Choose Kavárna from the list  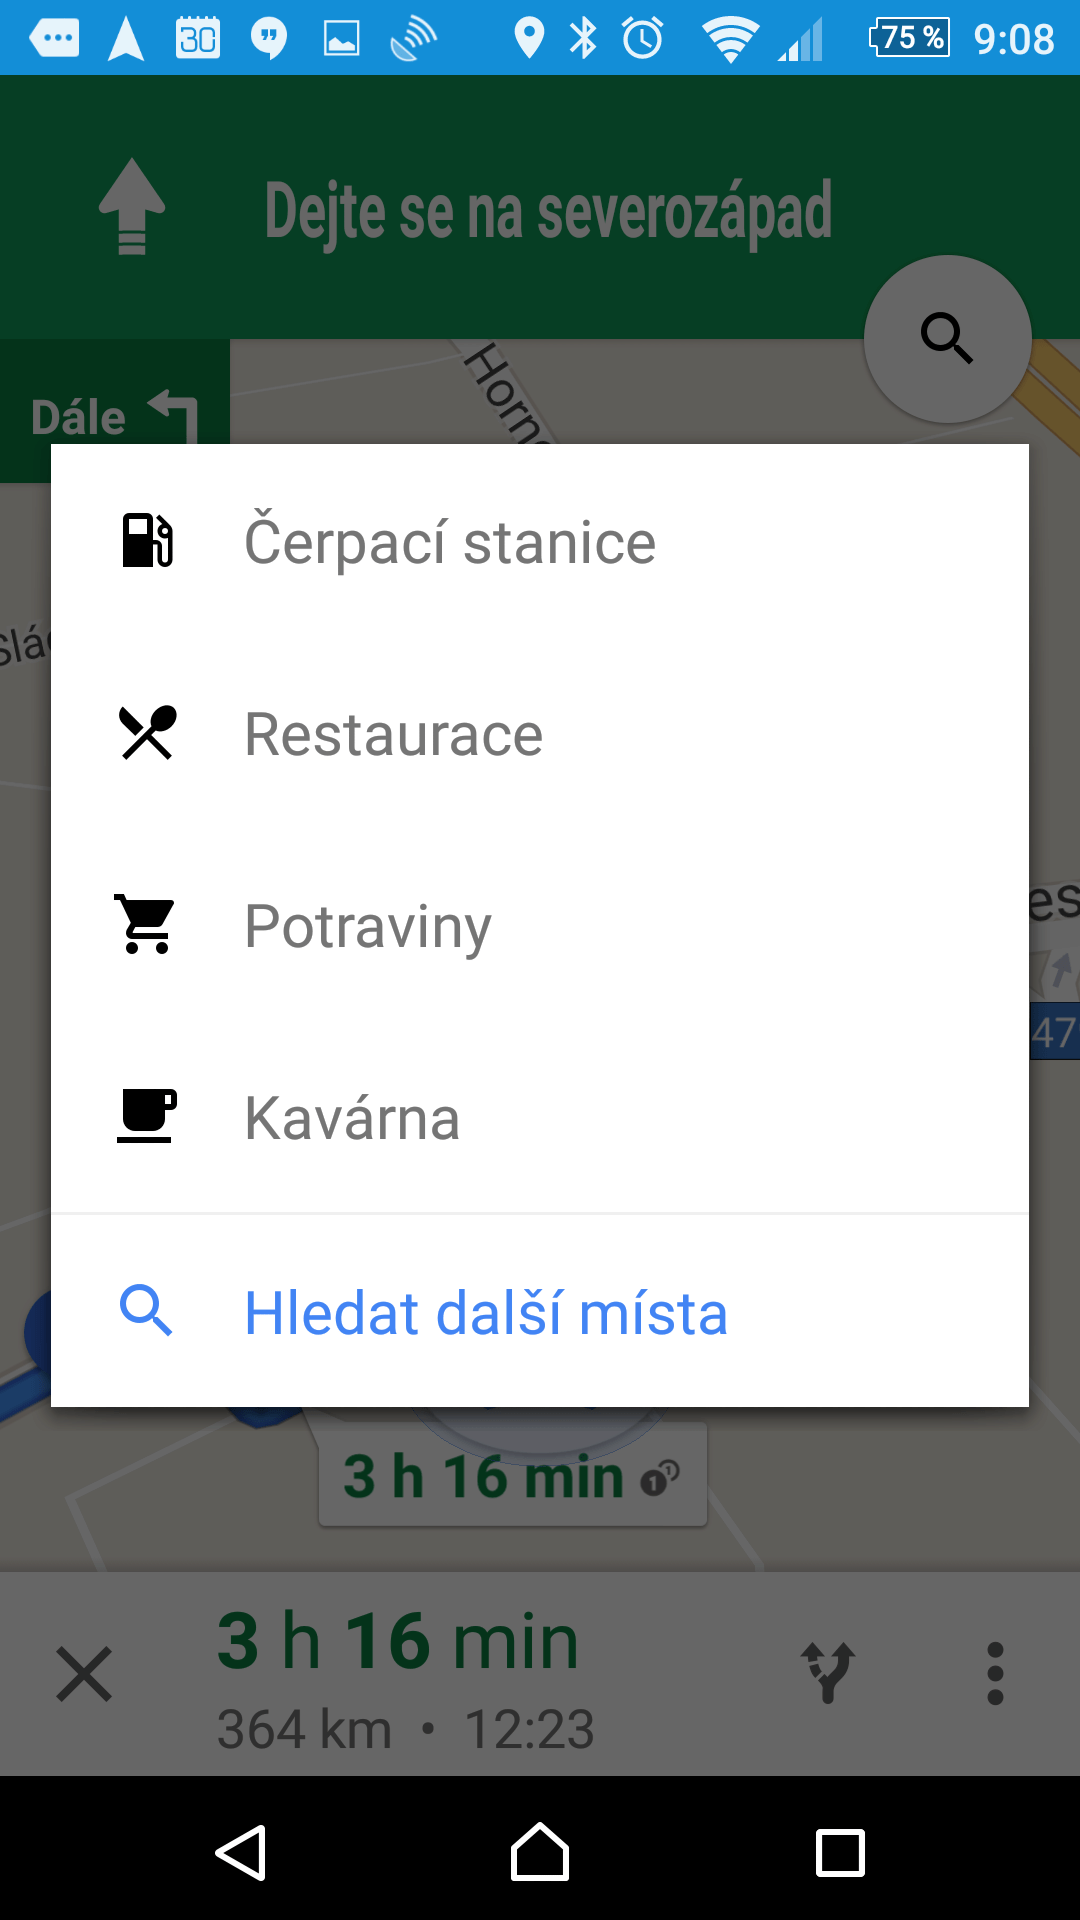(x=540, y=1118)
